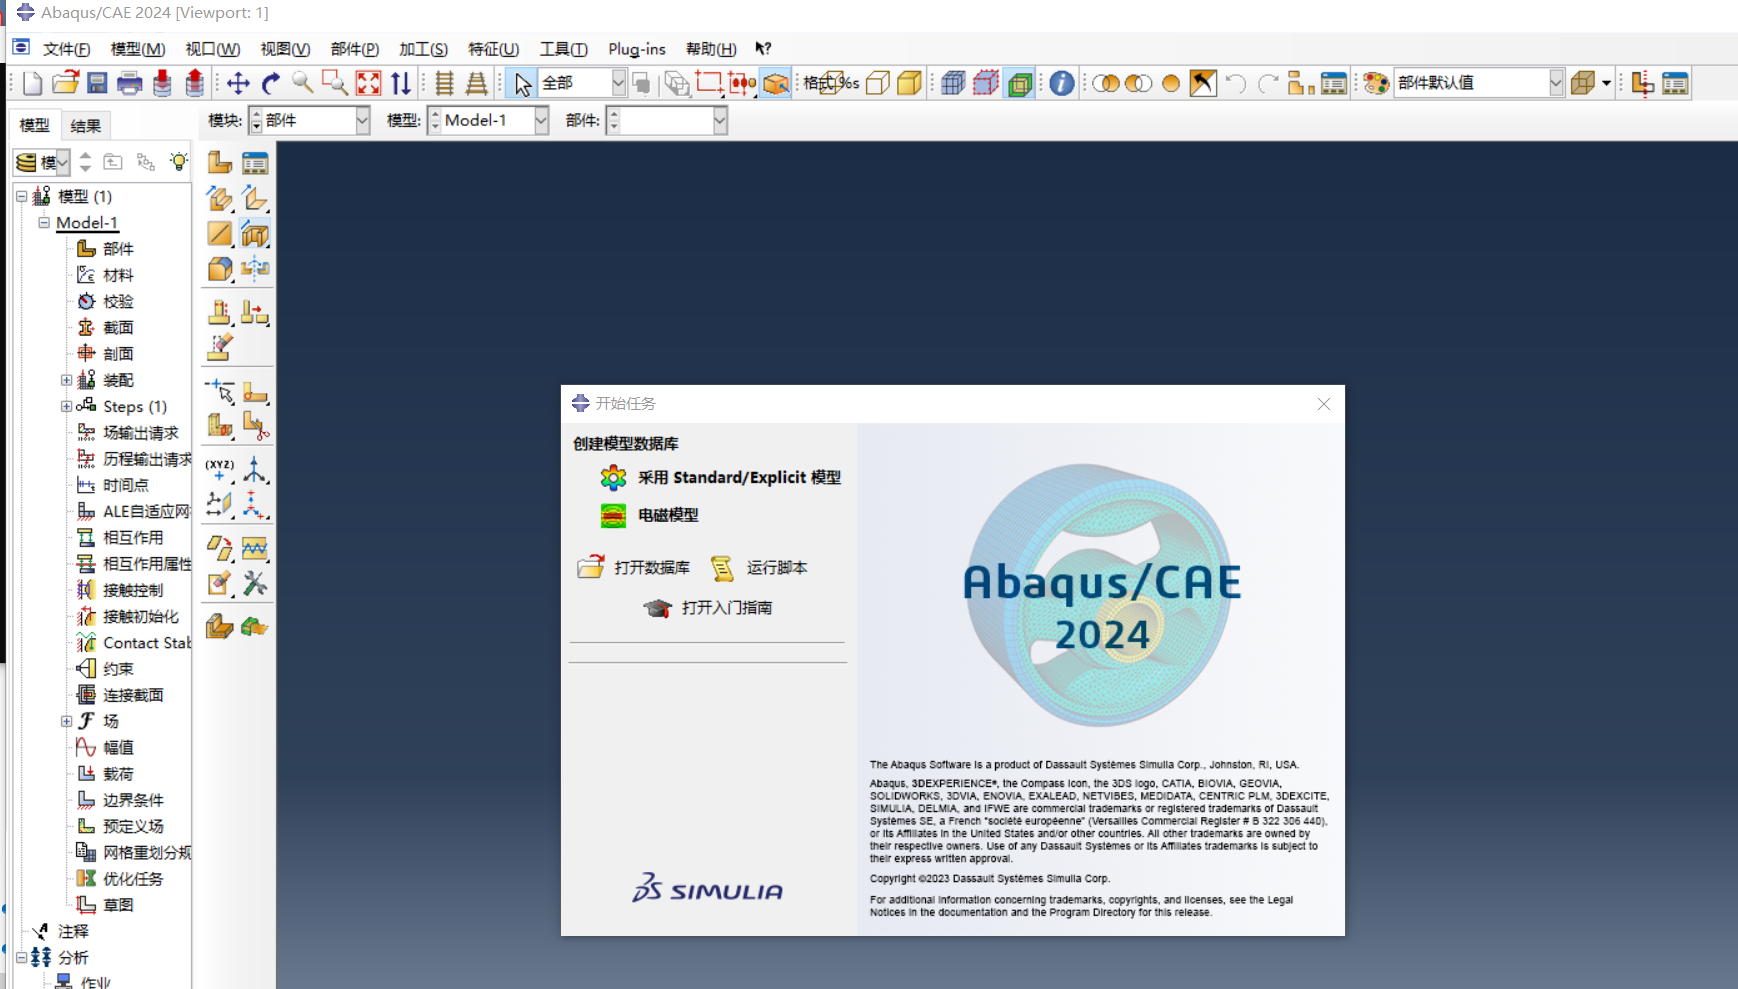Screen dimensions: 1738x989
Task: Open the Part Manager icon in toolbox
Action: click(255, 162)
